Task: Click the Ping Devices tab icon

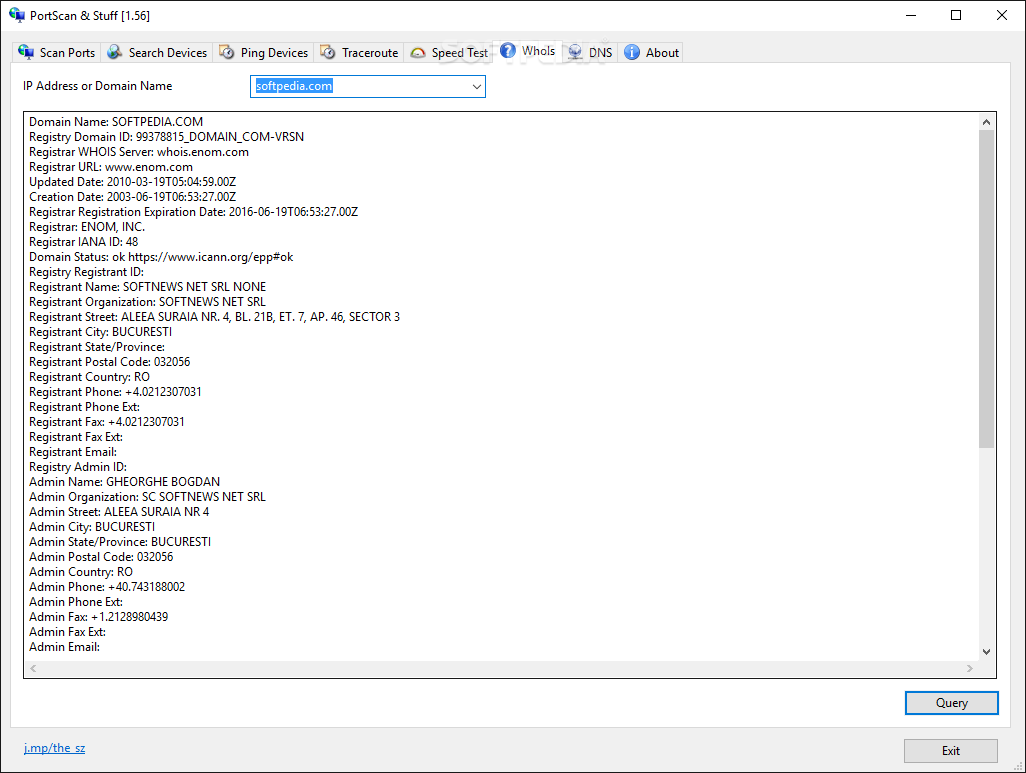Action: [227, 52]
